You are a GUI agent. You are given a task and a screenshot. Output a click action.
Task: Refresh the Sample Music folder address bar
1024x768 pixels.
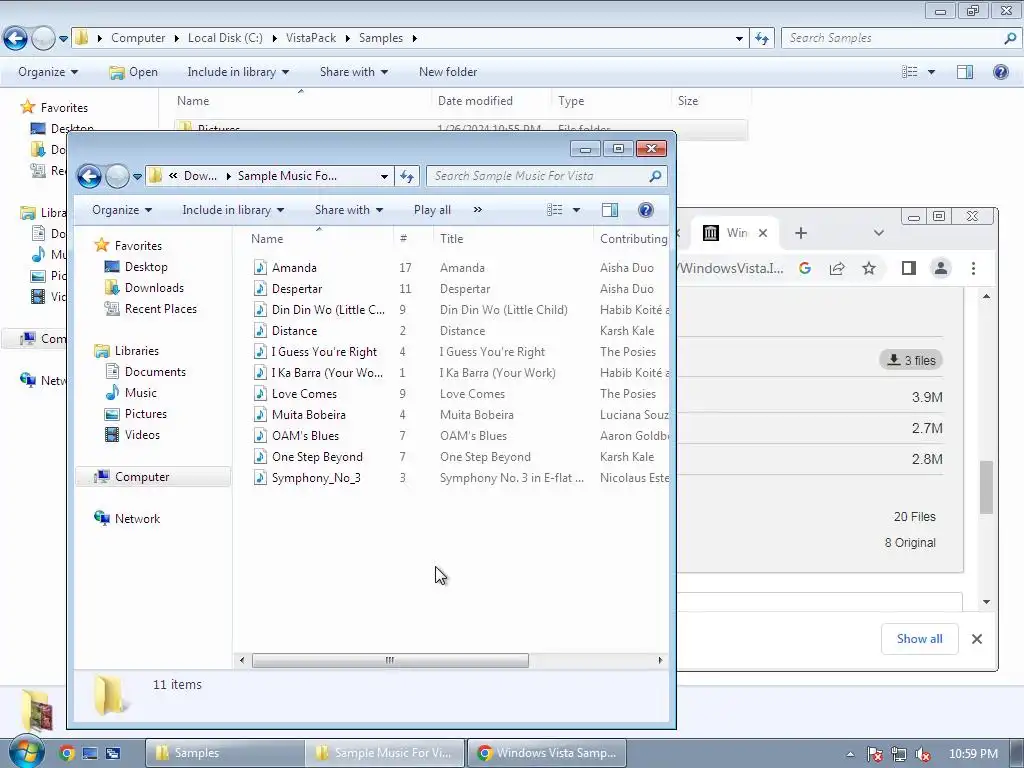407,176
